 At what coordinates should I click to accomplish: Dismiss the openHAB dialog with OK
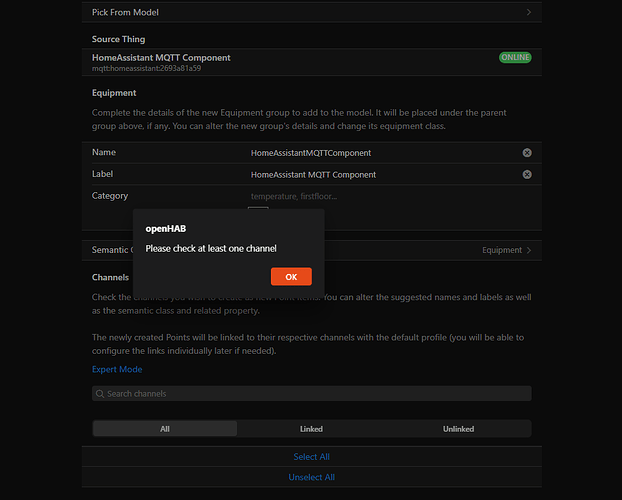click(x=291, y=277)
